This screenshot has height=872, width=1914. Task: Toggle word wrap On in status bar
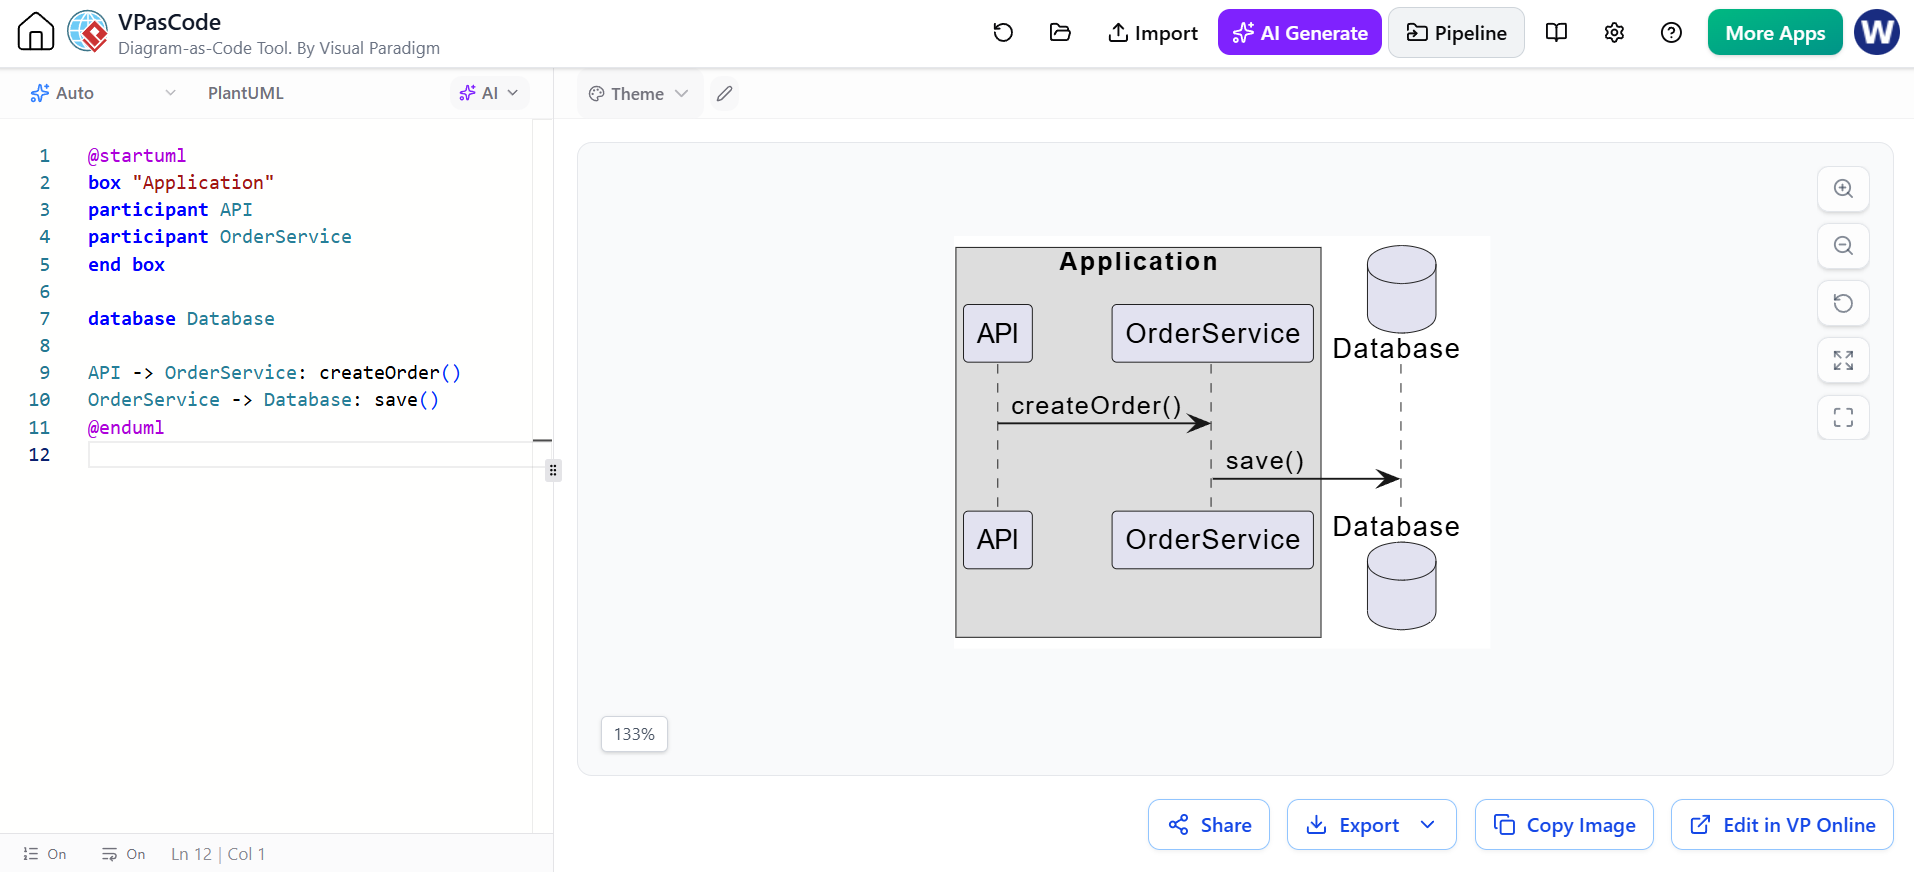click(123, 854)
